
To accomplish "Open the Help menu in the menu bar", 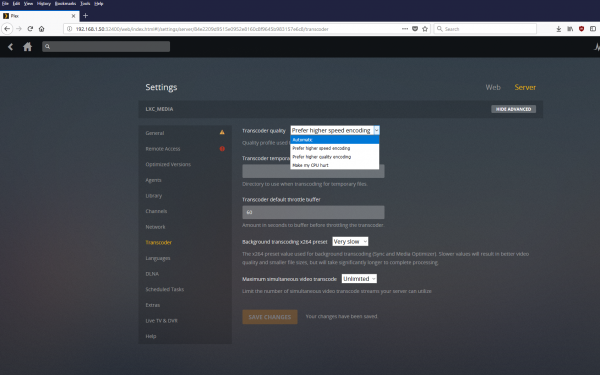I will [99, 3].
